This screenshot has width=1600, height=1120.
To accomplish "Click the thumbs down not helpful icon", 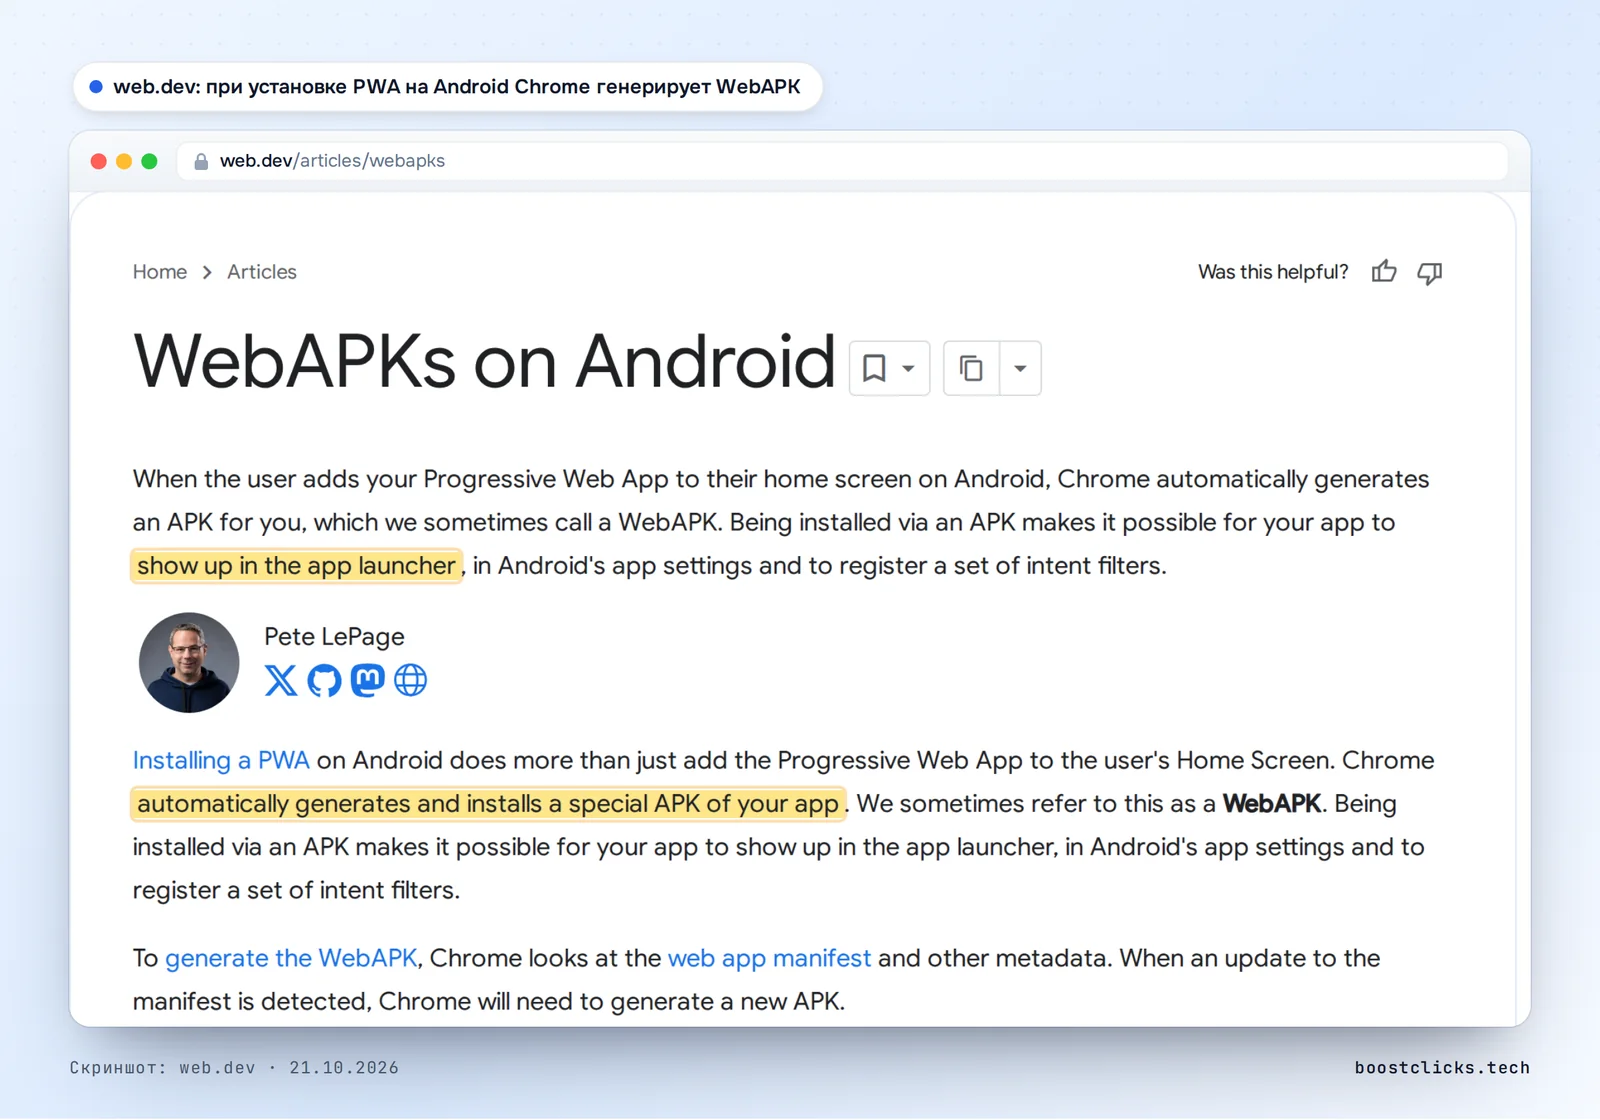I will pos(1430,272).
